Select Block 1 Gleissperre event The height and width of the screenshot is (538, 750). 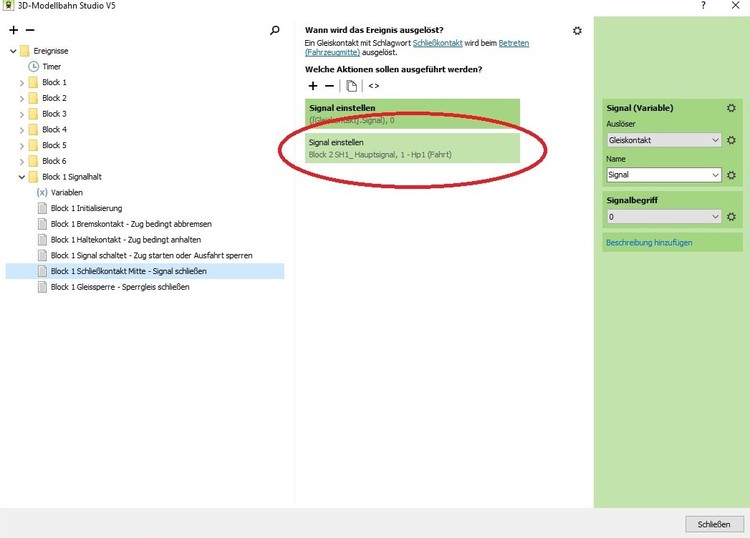click(x=120, y=287)
